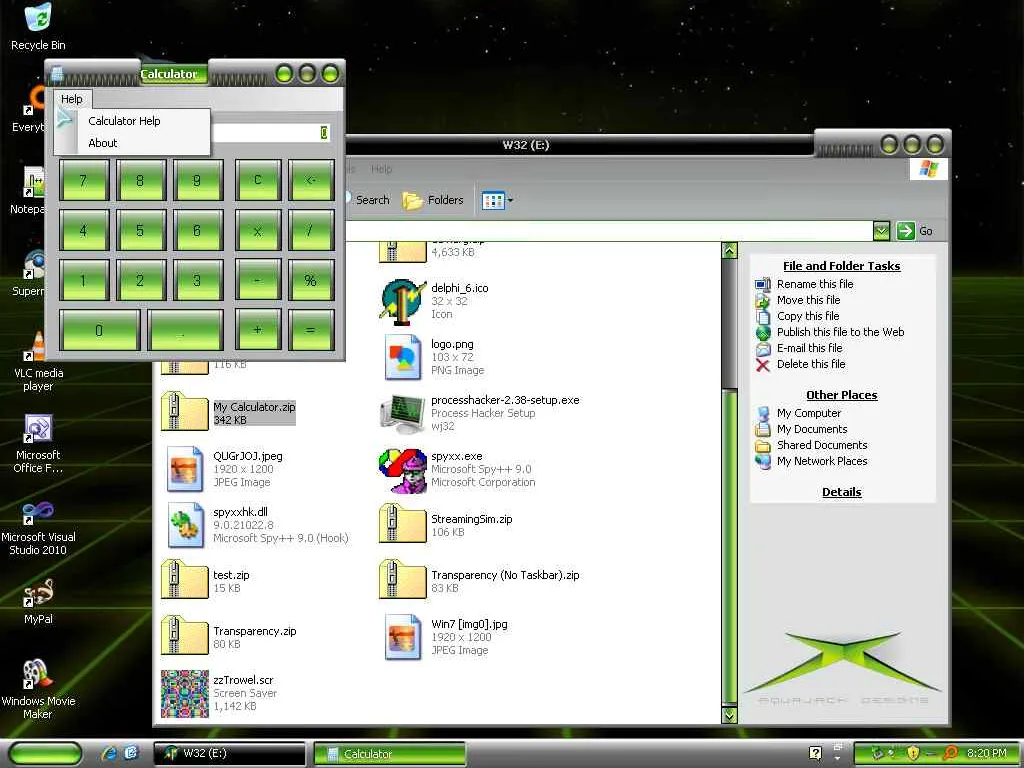Image resolution: width=1024 pixels, height=768 pixels.
Task: Click Copy this file link
Action: 807,316
